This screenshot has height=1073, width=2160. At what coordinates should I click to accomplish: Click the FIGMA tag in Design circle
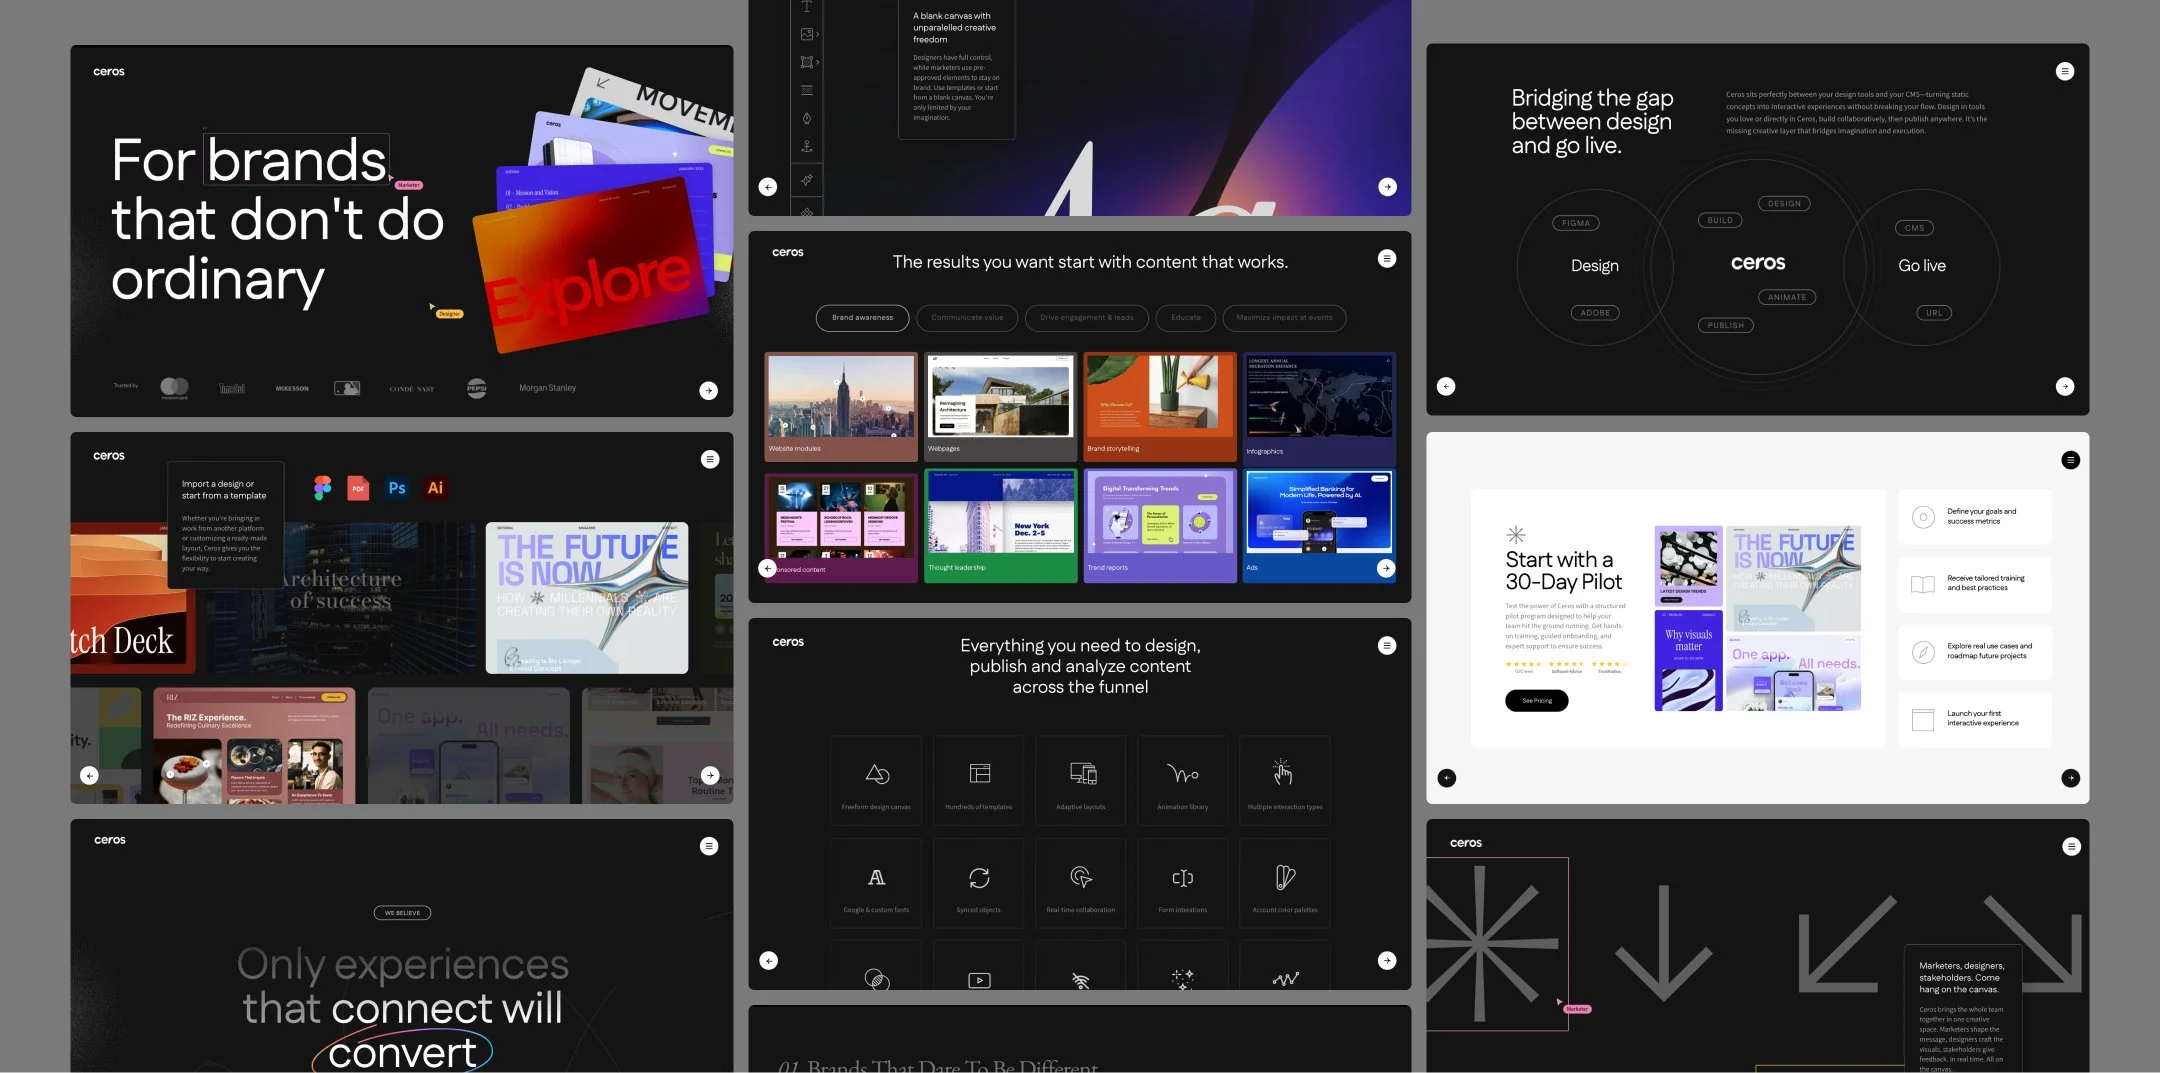click(x=1576, y=223)
